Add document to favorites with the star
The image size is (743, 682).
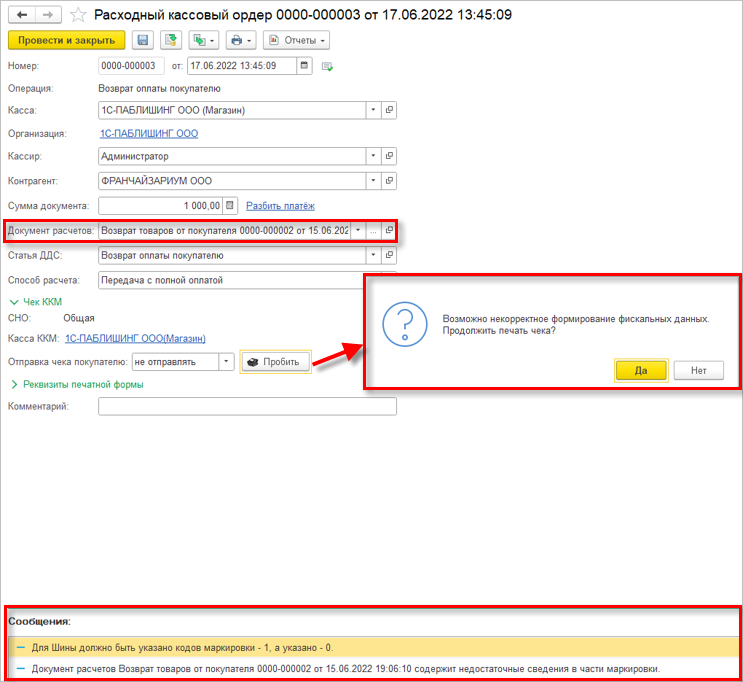click(78, 15)
